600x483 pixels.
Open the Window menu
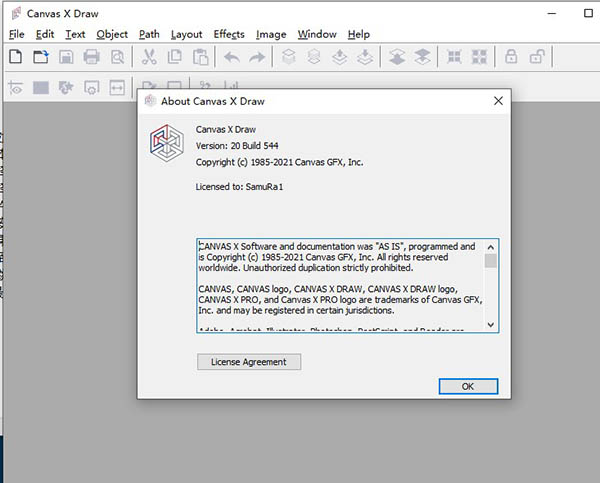[317, 34]
